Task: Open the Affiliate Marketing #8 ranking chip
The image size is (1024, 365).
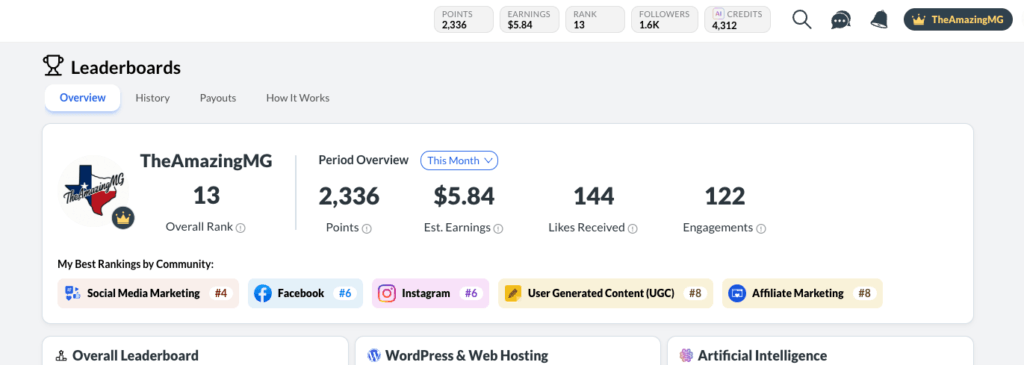Action: click(803, 293)
